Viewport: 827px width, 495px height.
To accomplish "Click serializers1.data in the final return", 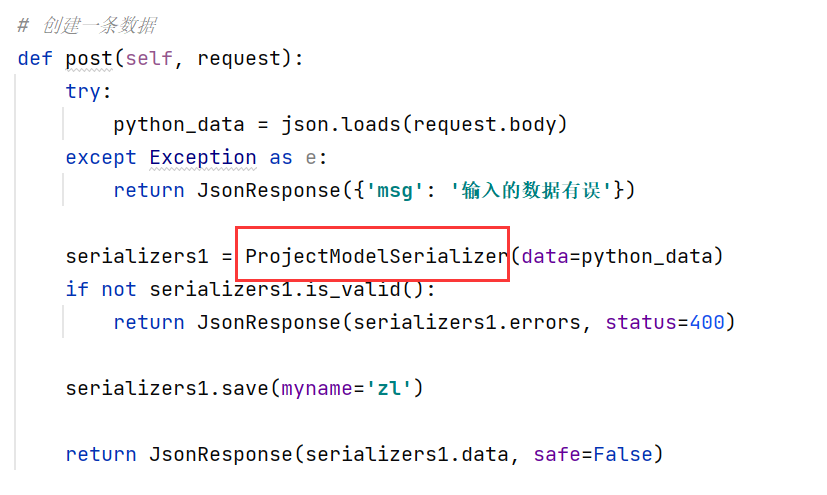I will tap(407, 454).
